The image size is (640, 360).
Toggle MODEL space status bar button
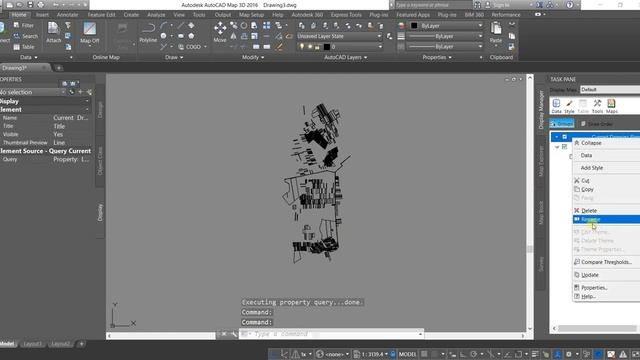(x=407, y=354)
